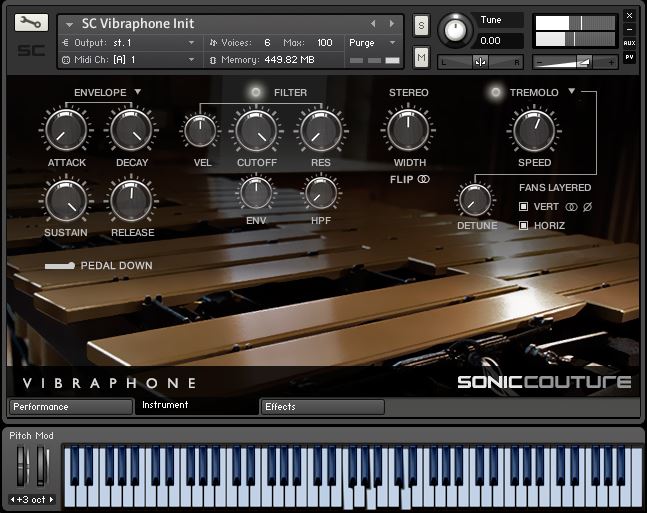The image size is (647, 513).
Task: Open the Envelope dropdown arrow
Action: click(138, 92)
